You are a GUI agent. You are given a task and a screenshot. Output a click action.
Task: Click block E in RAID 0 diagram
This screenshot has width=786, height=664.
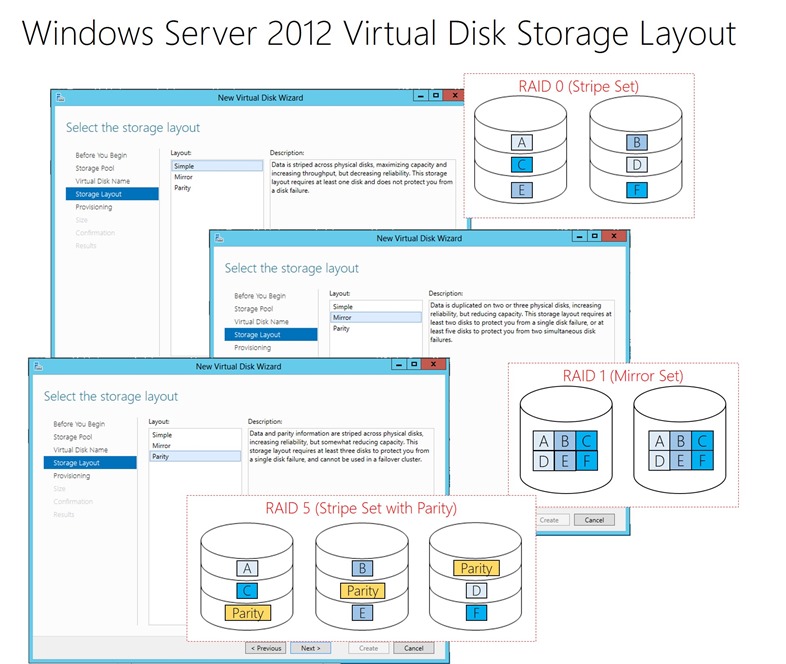(x=521, y=190)
